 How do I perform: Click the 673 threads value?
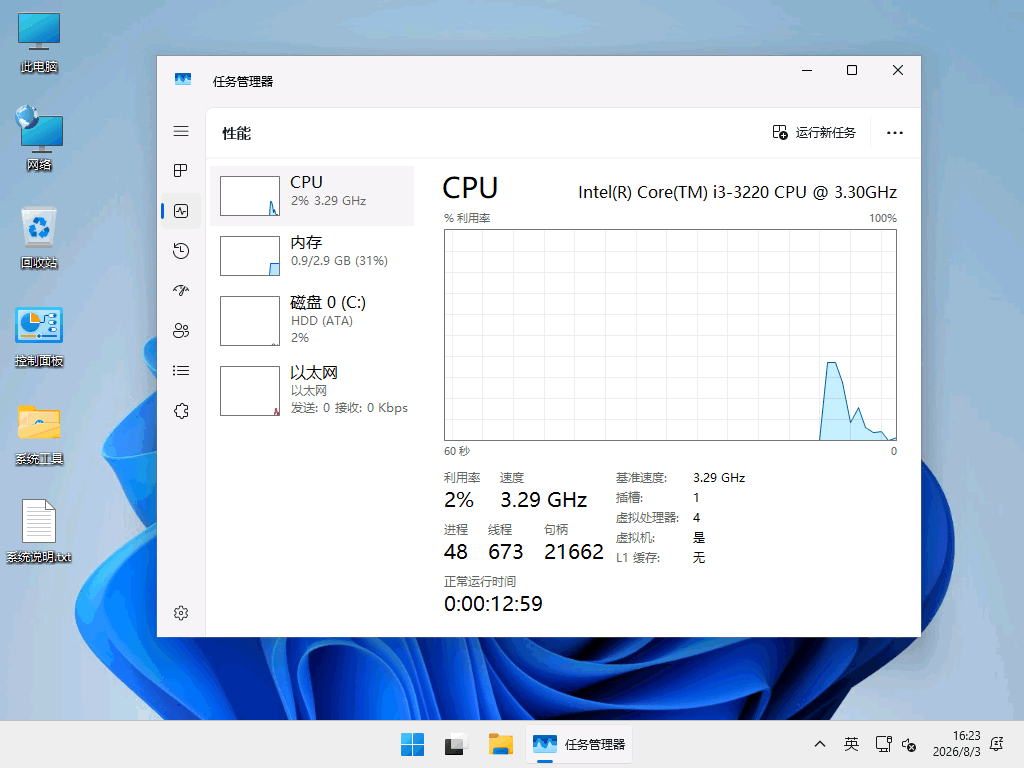(x=505, y=552)
